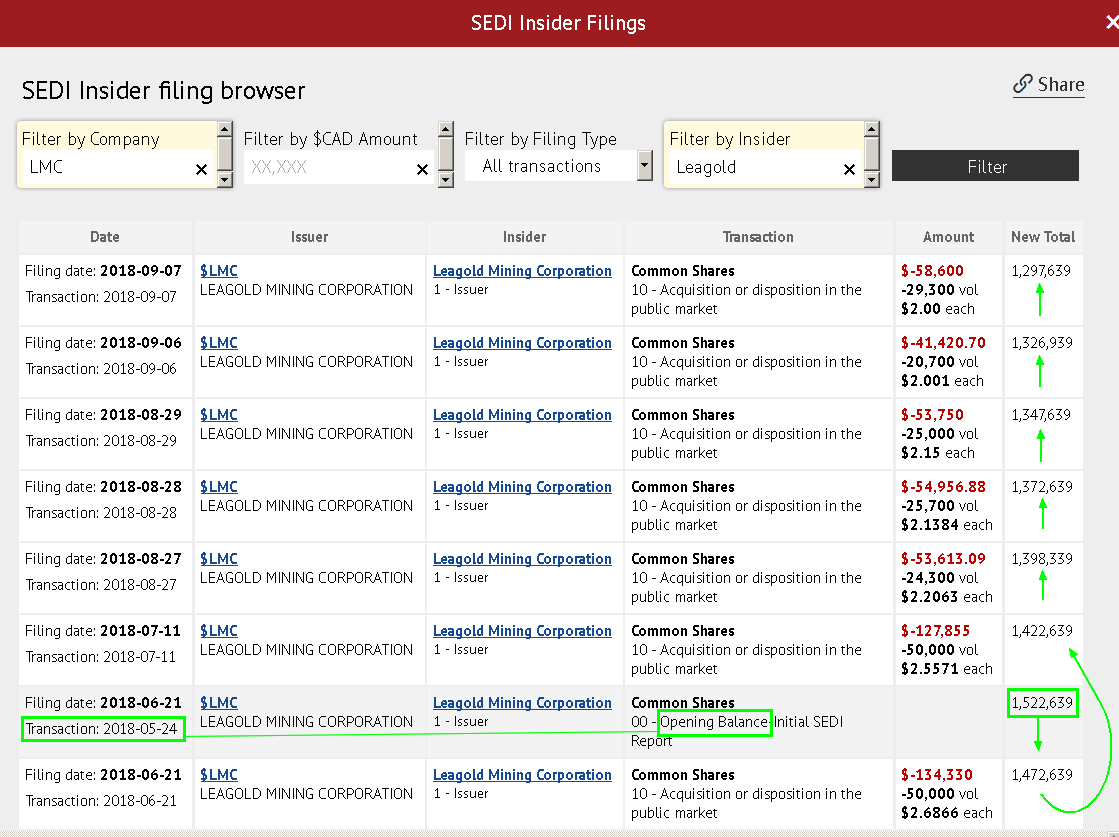
Task: Click Transaction: 2018-05-24 text
Action: 101,729
